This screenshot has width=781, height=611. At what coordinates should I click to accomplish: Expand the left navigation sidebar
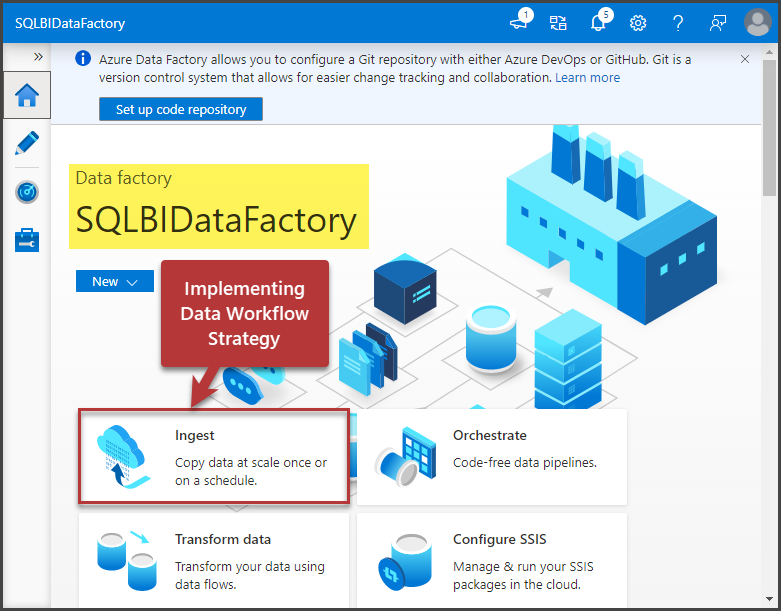point(38,57)
